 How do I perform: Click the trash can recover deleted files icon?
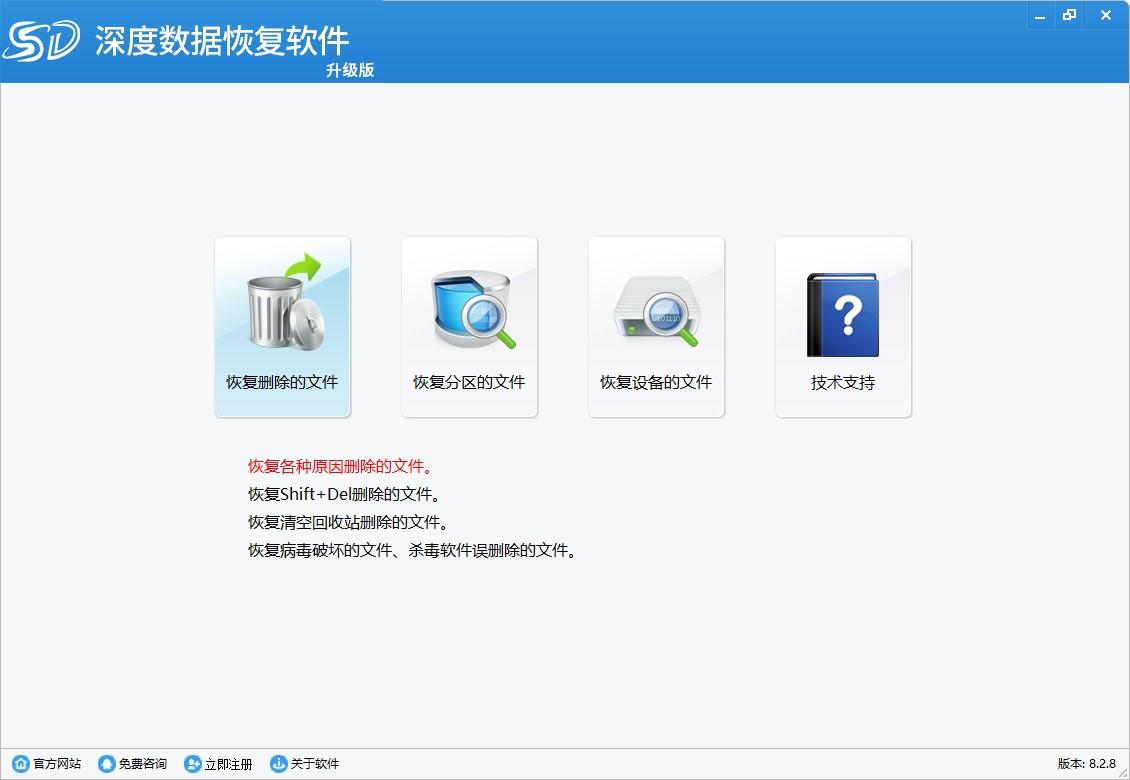coord(285,301)
